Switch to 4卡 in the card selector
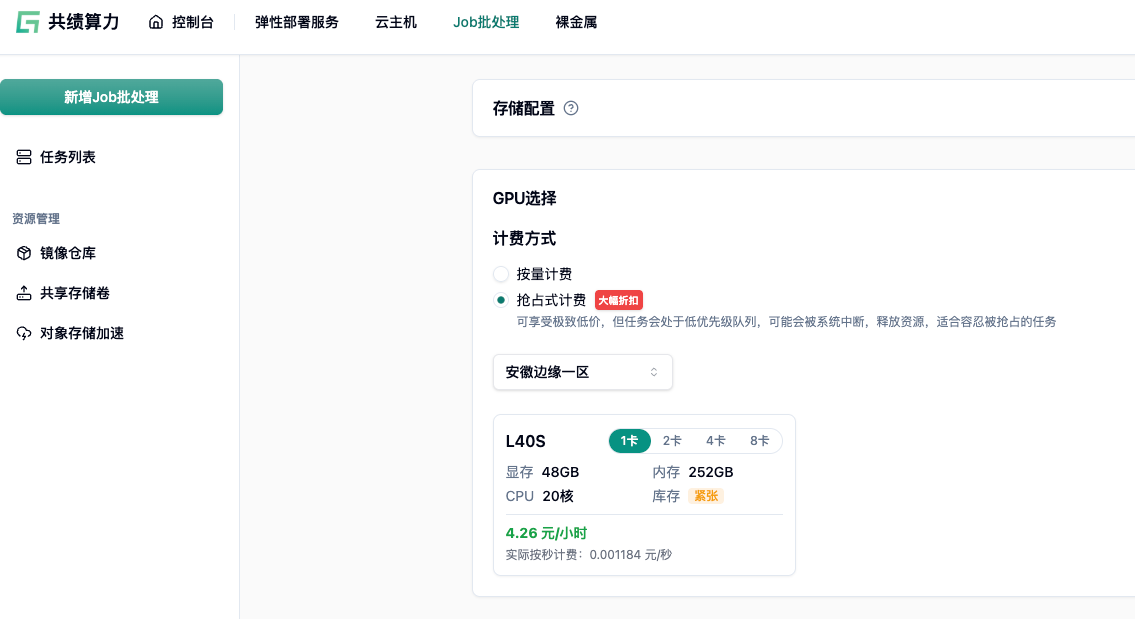 [715, 441]
